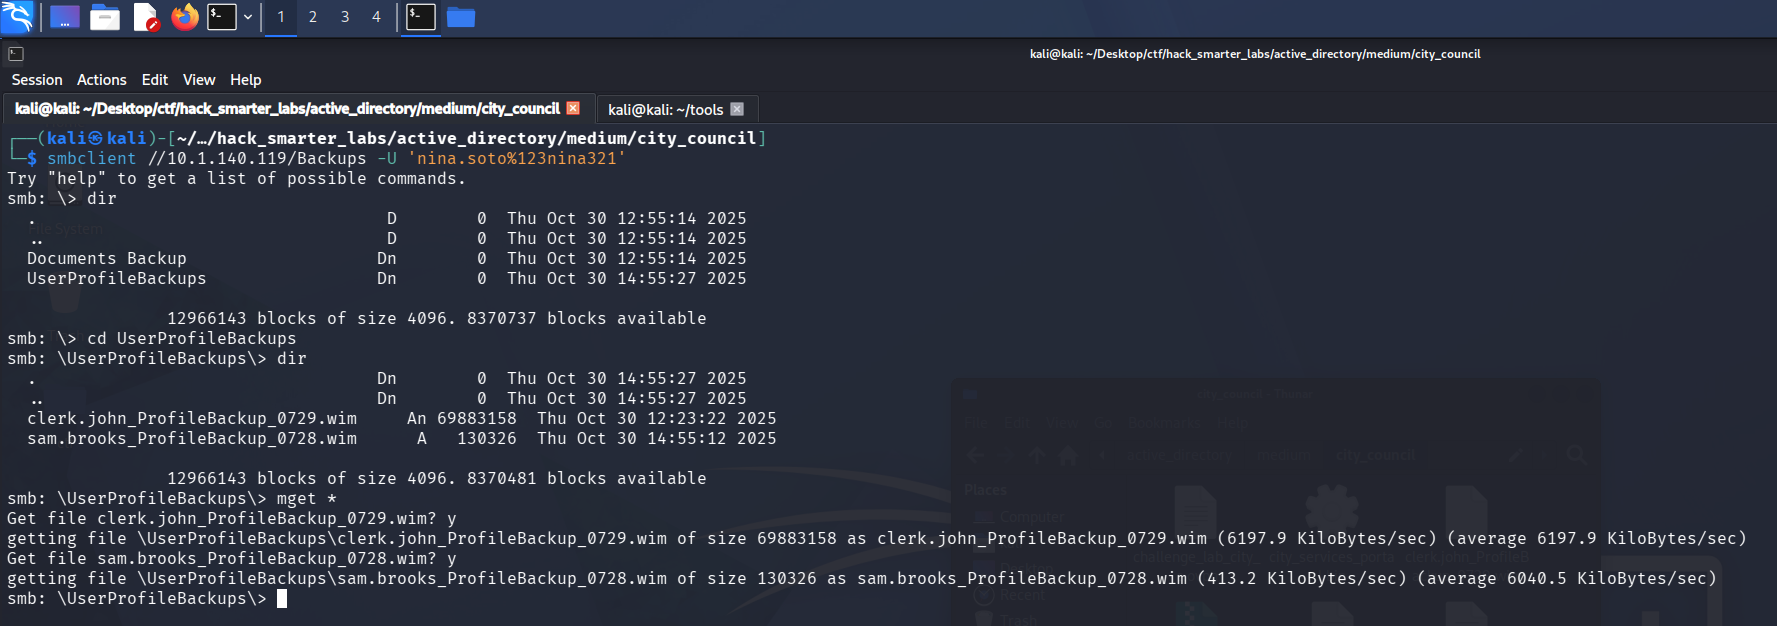Click the 'UserProfileBackups' directory listing entry
Image resolution: width=1777 pixels, height=626 pixels.
[117, 278]
